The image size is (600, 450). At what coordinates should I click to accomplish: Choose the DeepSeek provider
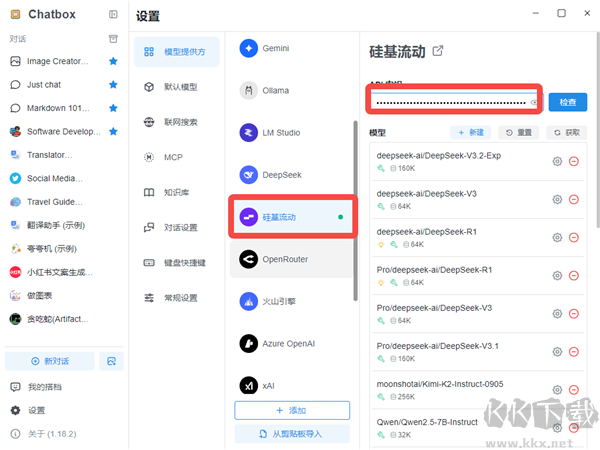click(x=291, y=175)
